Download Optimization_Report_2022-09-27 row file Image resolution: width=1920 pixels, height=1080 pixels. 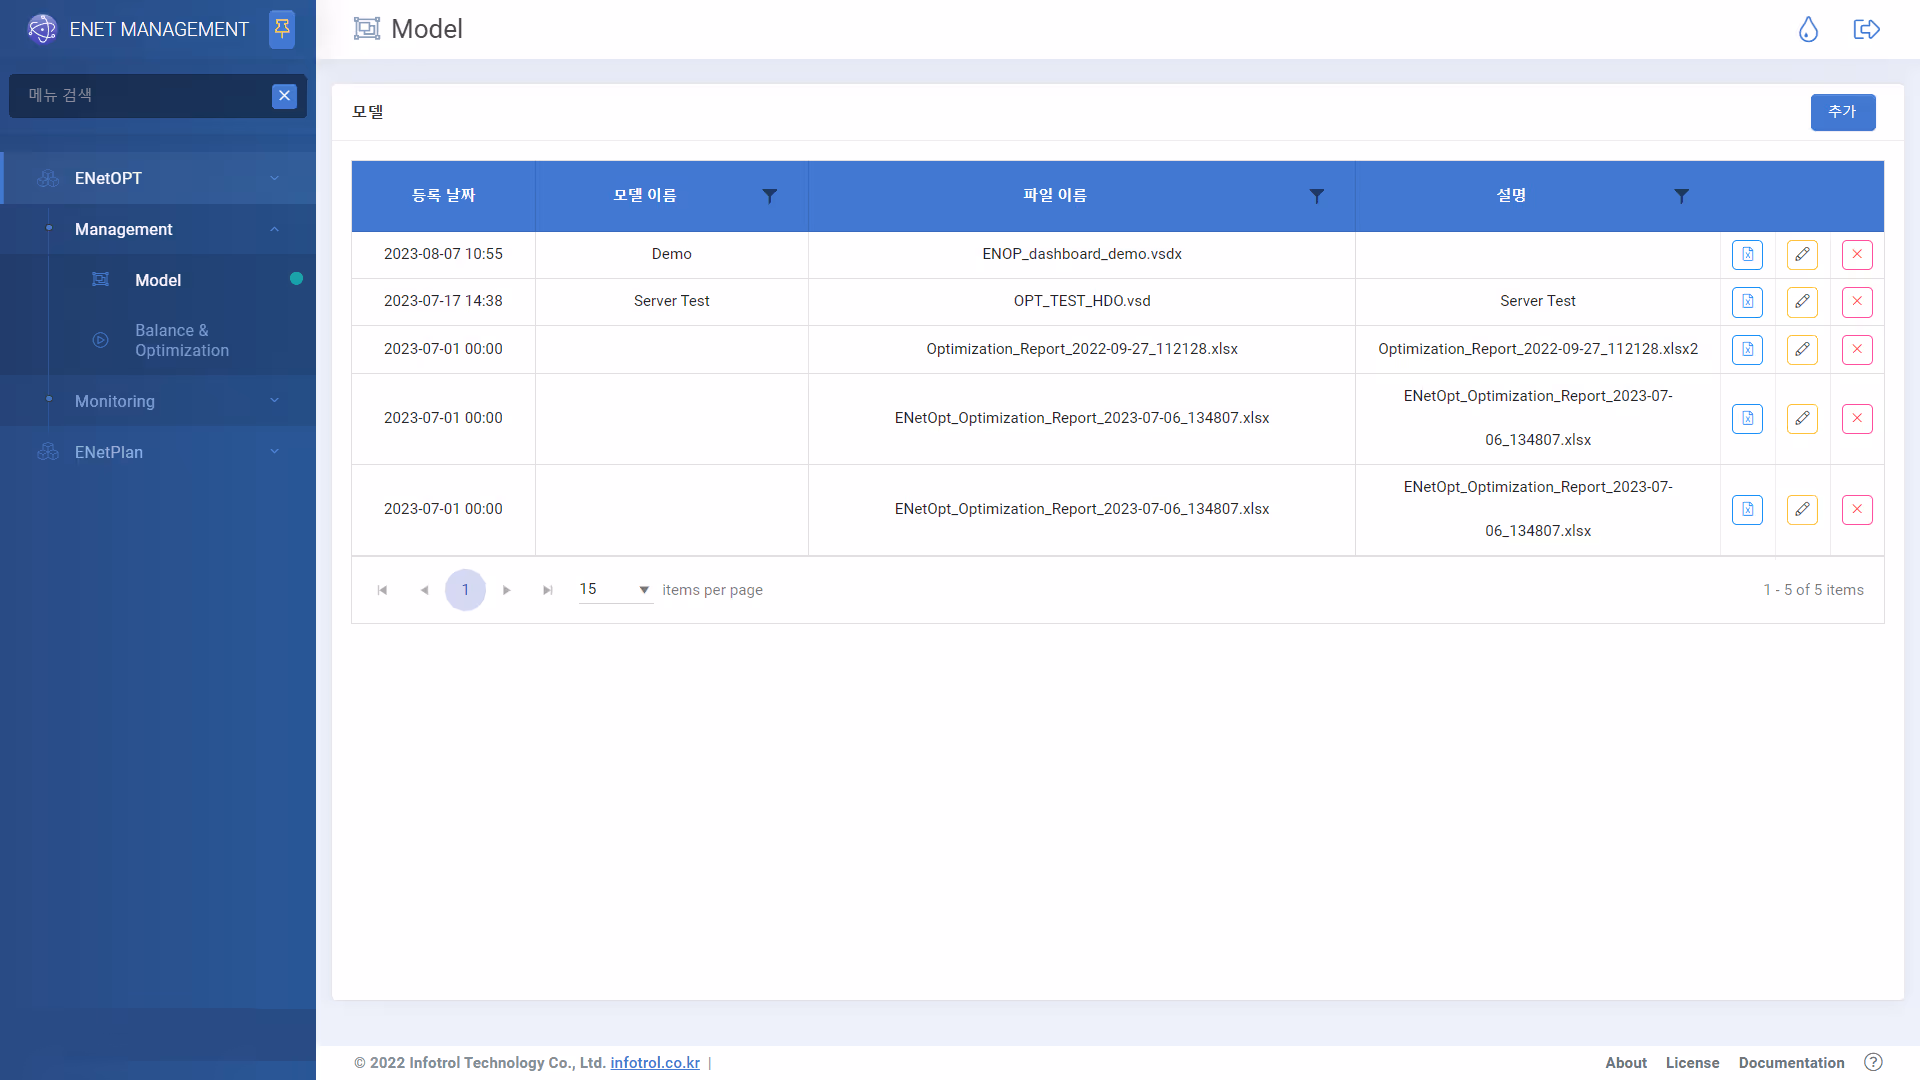[x=1747, y=349]
